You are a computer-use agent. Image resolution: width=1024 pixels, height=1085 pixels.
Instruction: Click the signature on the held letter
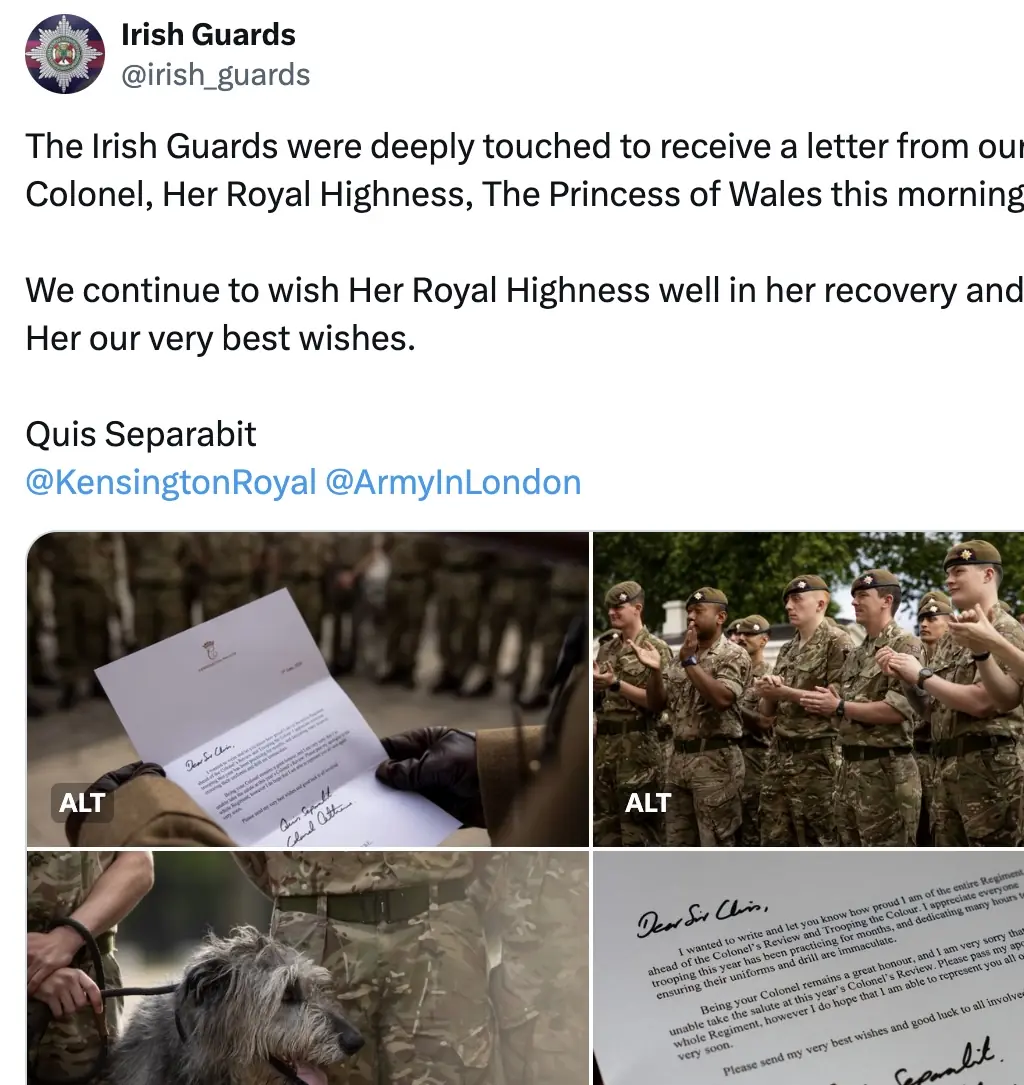(x=316, y=819)
